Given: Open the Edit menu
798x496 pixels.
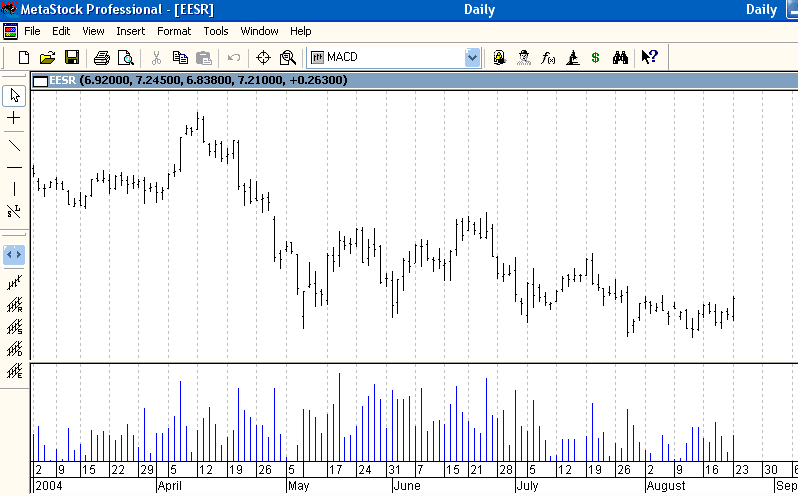Looking at the screenshot, I should [61, 31].
